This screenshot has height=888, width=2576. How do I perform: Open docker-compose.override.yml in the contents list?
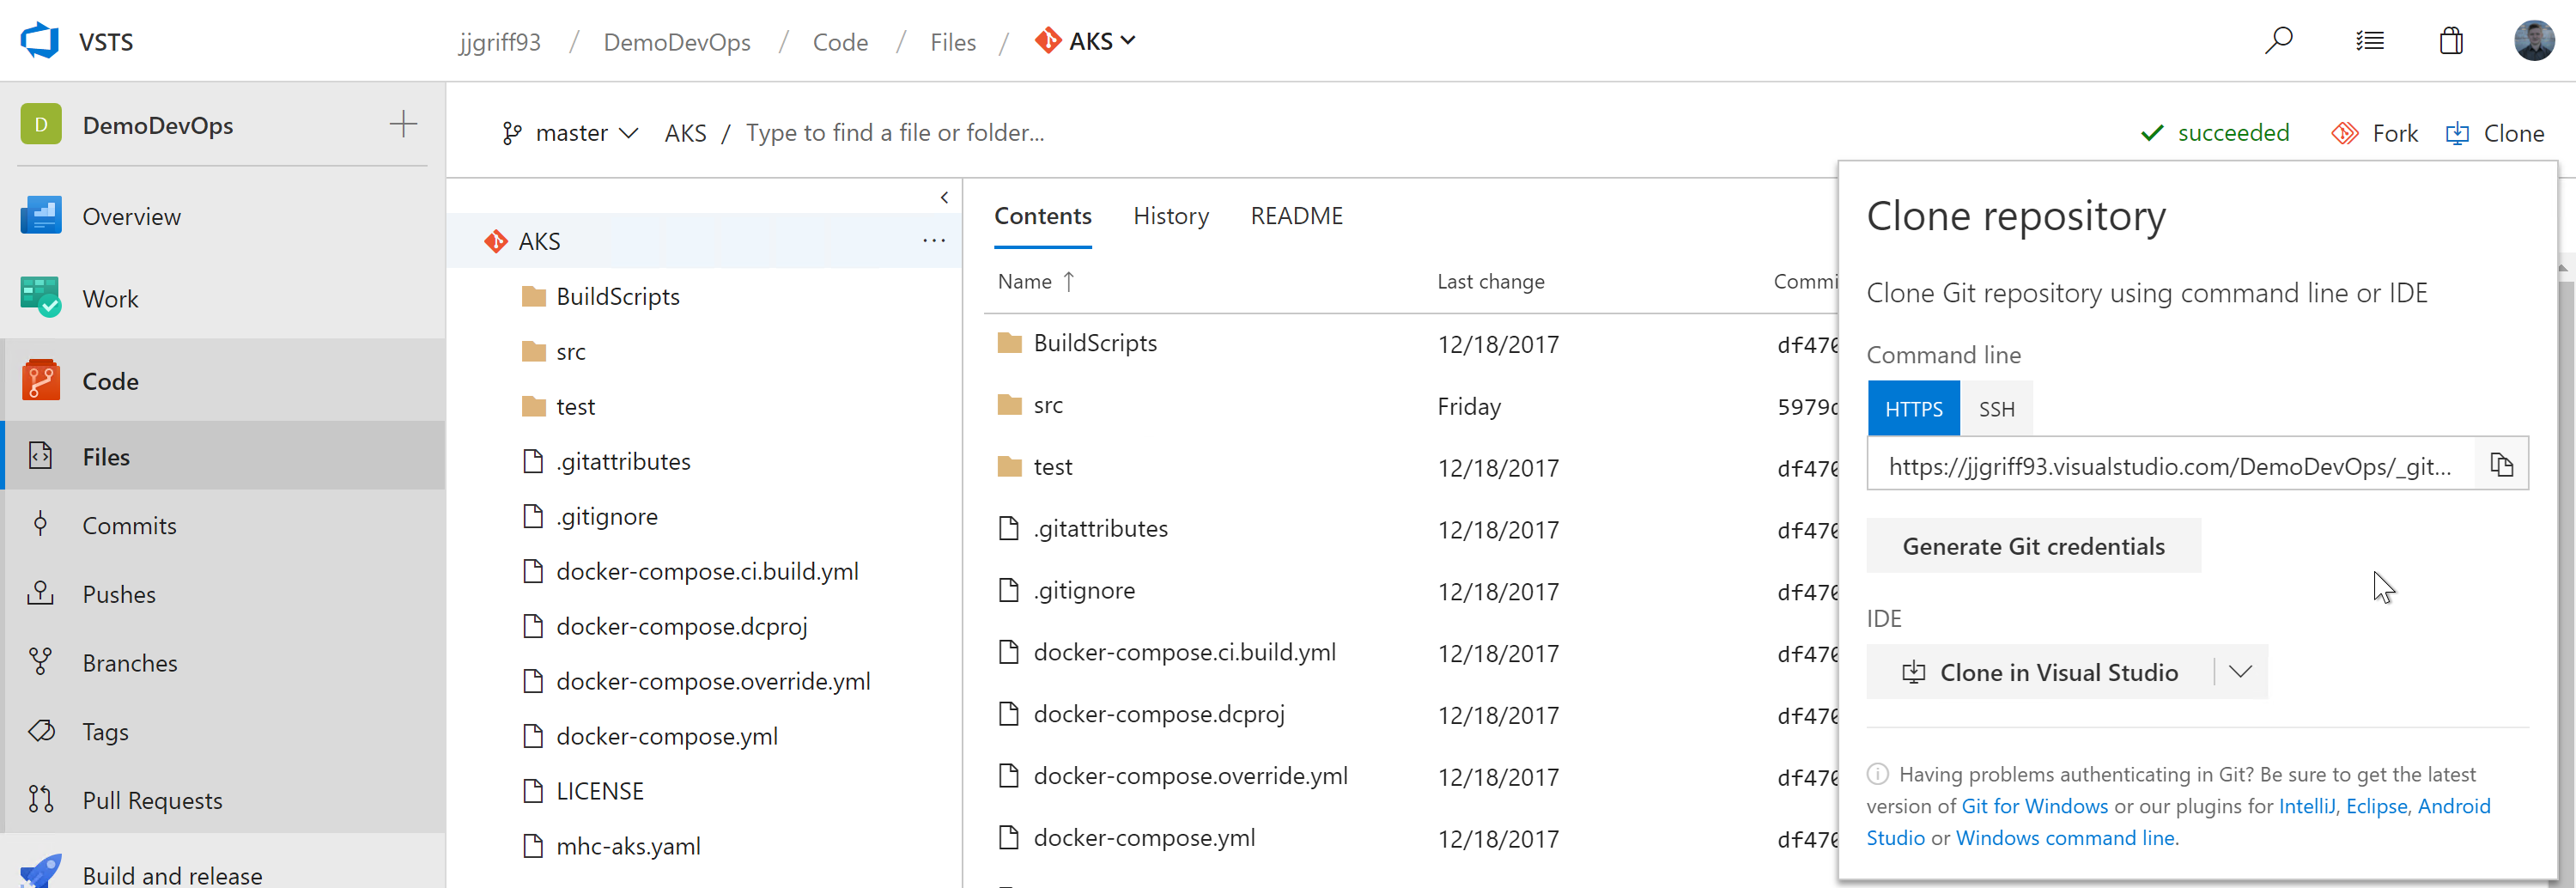click(x=1190, y=776)
